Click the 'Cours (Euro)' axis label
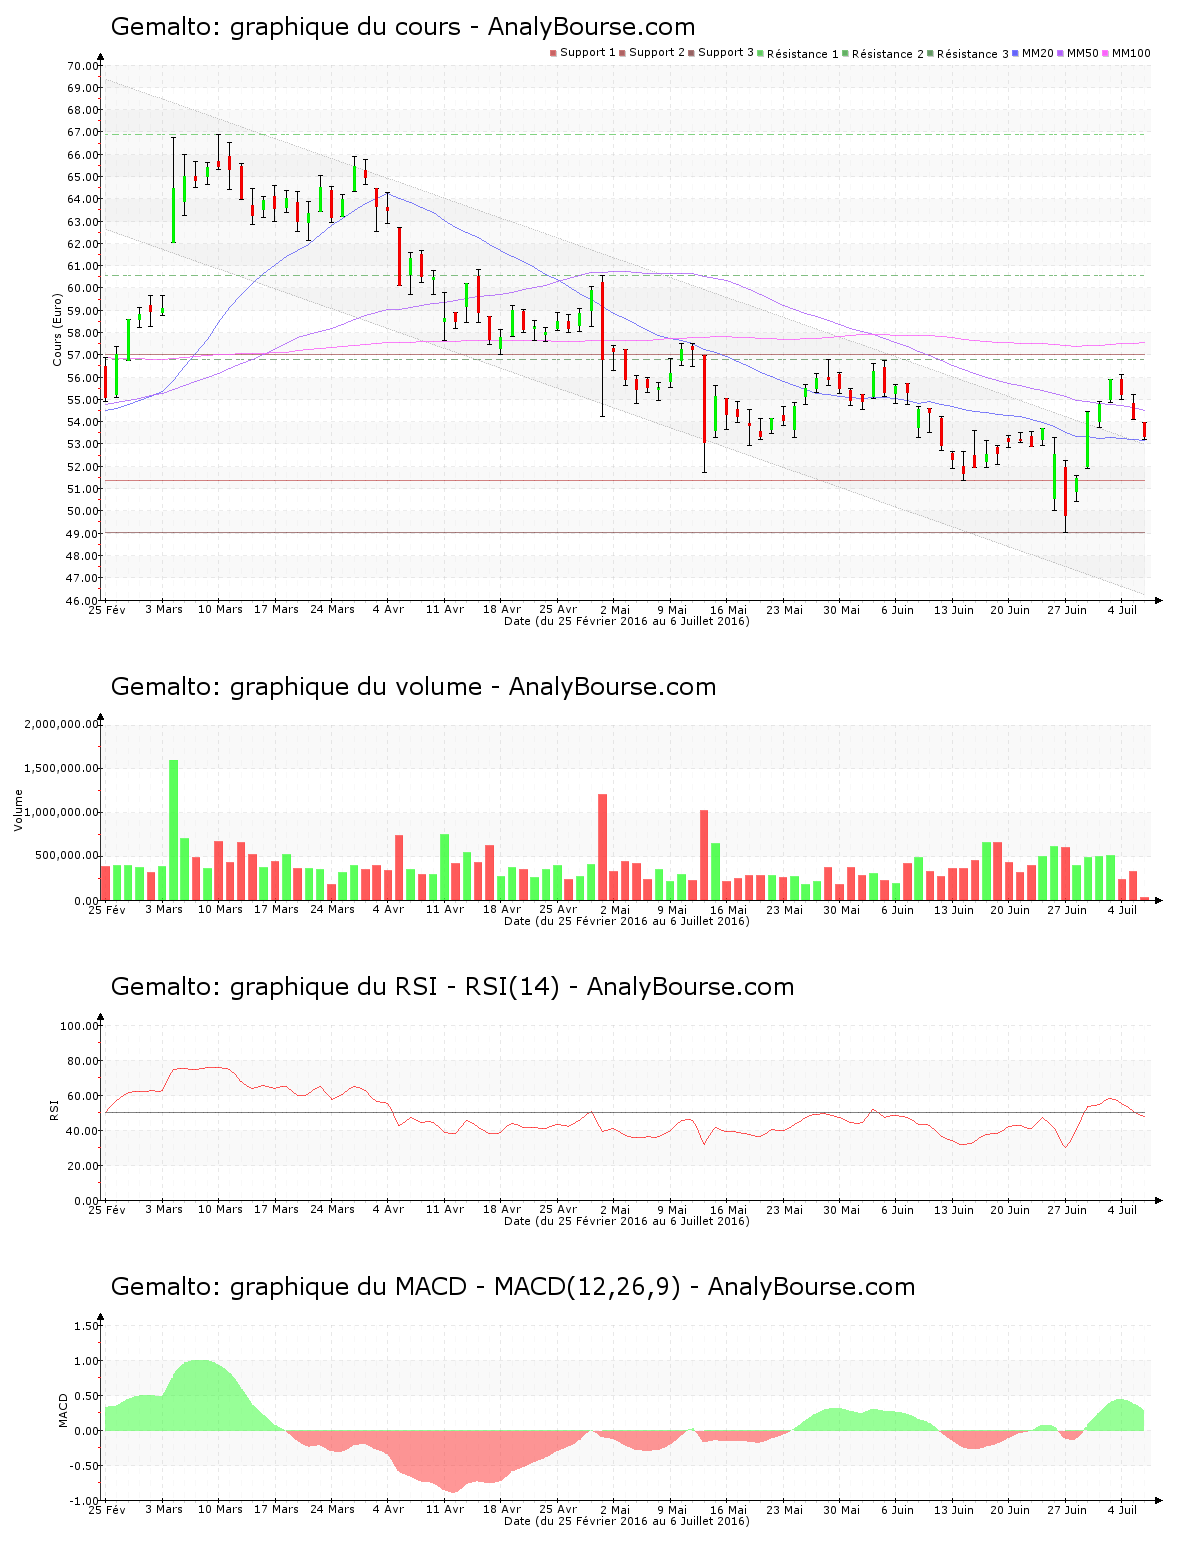 58,330
